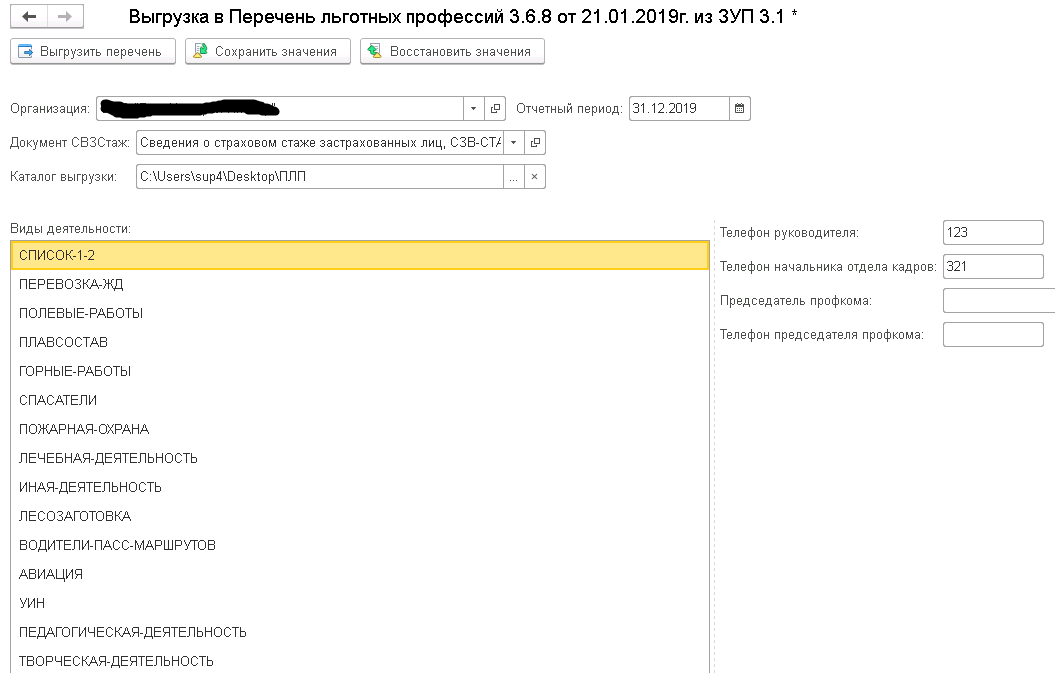The width and height of the screenshot is (1055, 673).
Task: Select ТВОРЧЕСКАЯ-ДЕЯТЕЛЬНОСТЬ row
Action: click(x=360, y=661)
